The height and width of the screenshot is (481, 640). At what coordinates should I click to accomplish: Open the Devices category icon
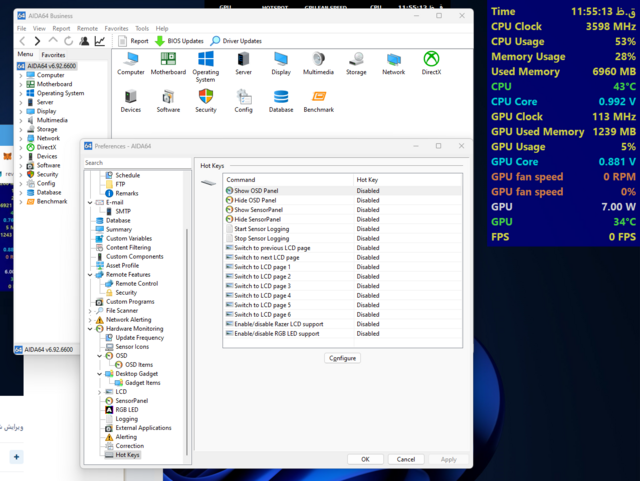click(131, 101)
